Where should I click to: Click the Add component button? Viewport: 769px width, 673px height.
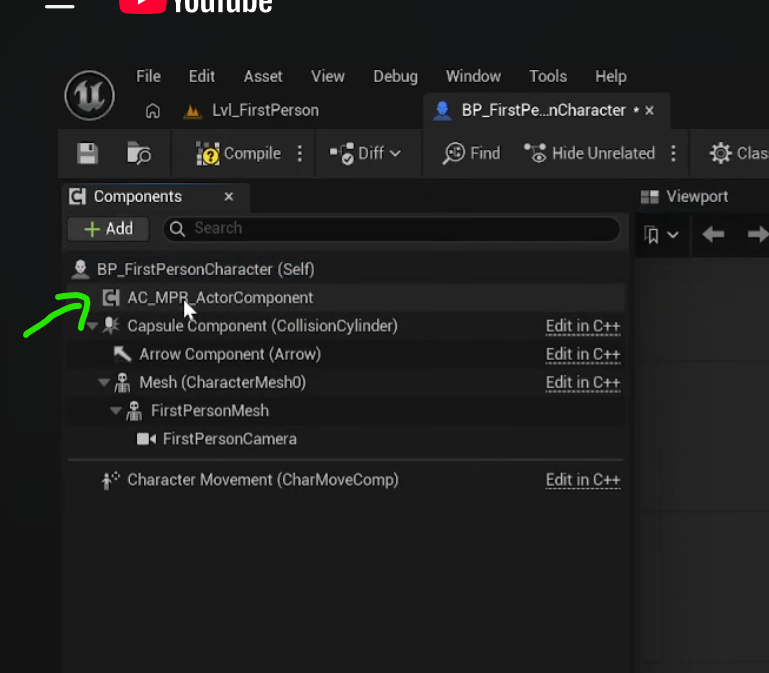[108, 228]
